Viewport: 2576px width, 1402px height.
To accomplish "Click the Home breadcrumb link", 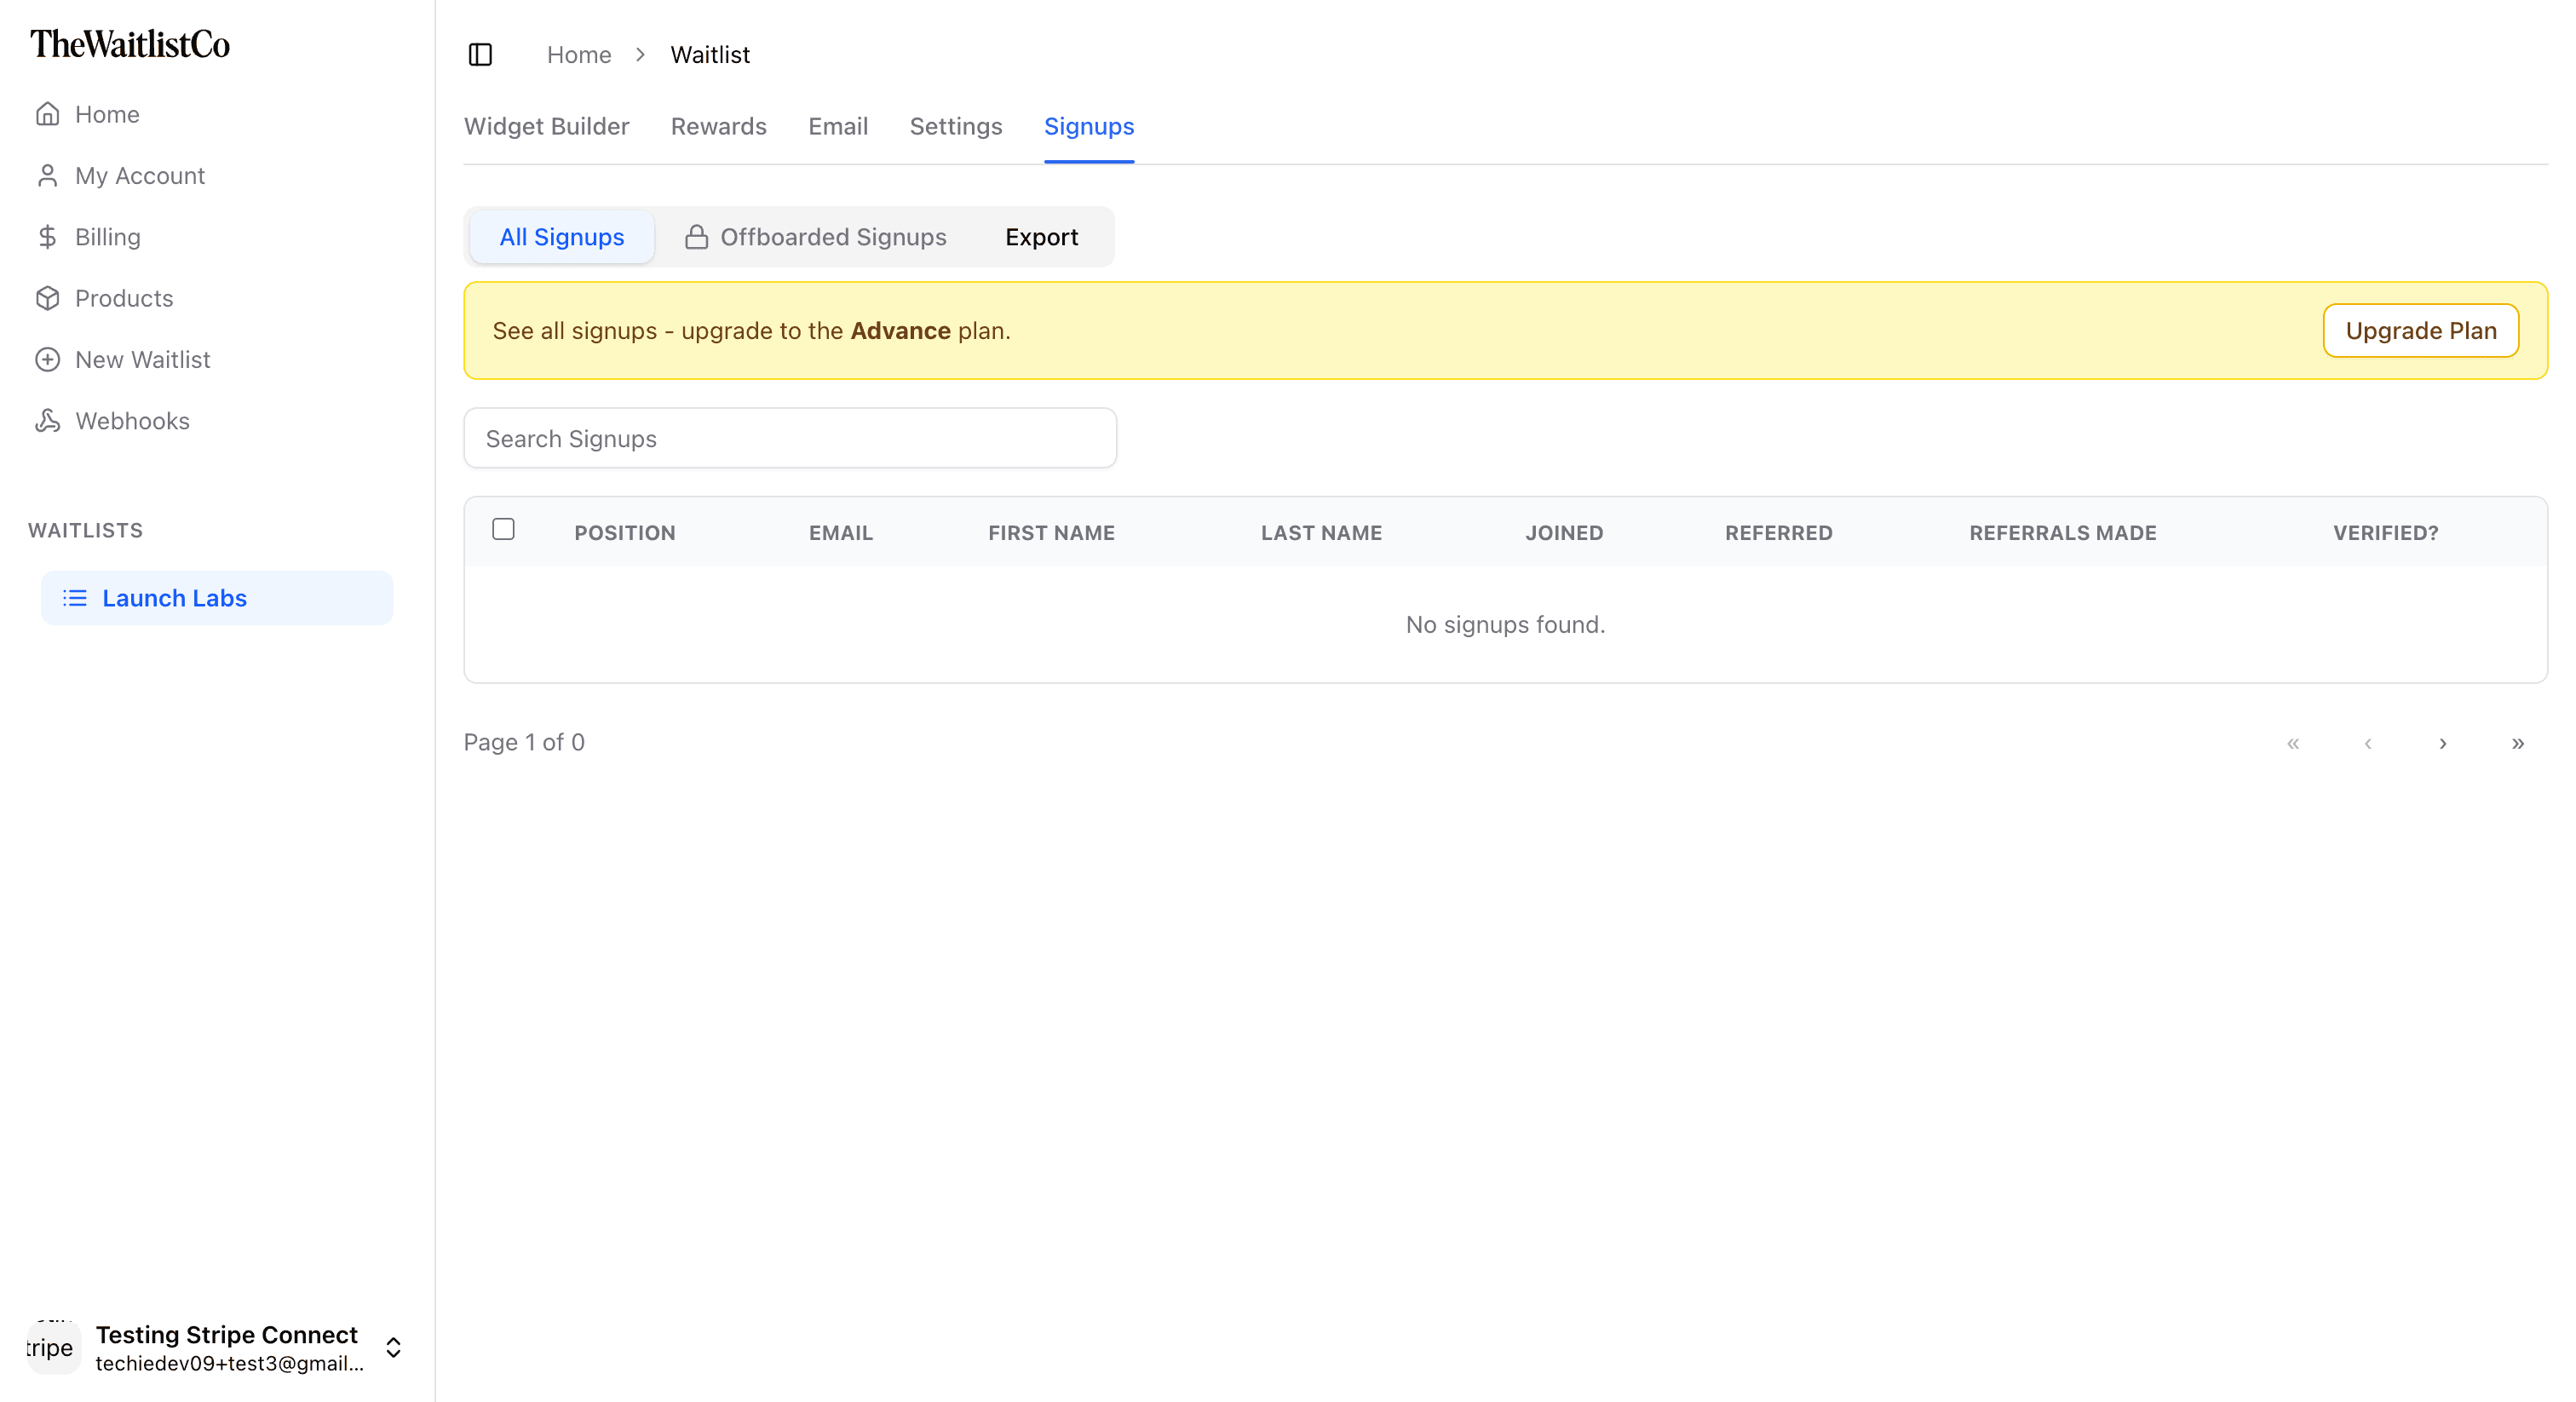I will (579, 55).
